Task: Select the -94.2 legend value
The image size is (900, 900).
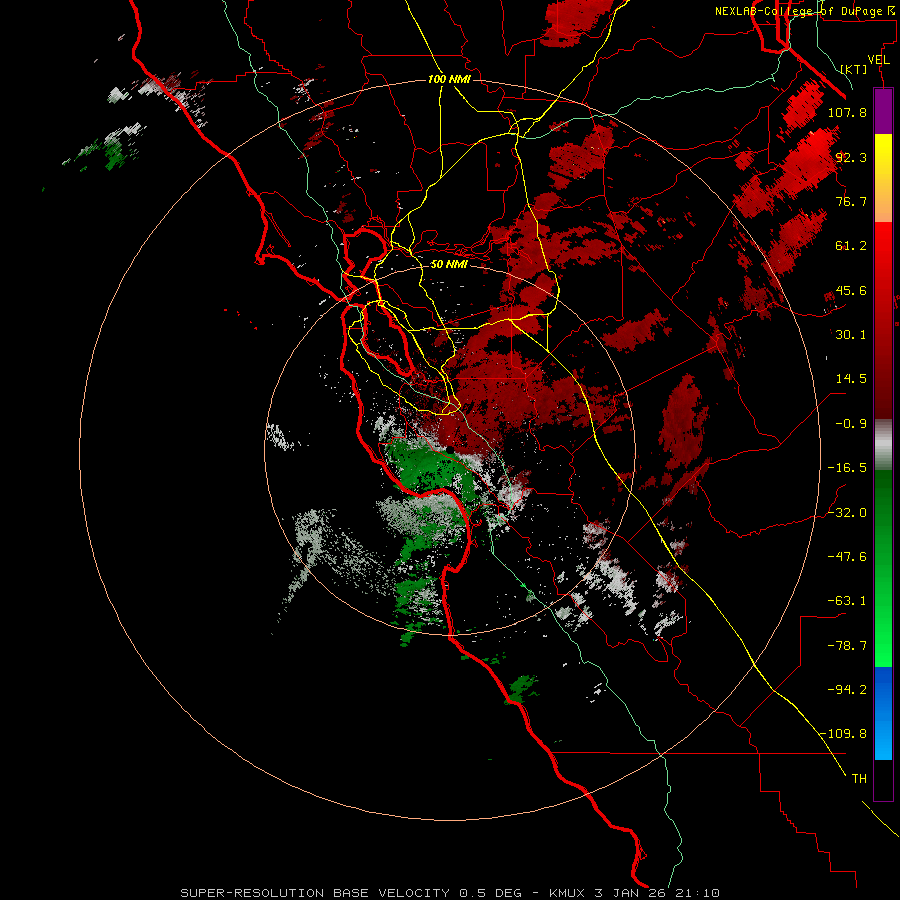Action: point(847,690)
